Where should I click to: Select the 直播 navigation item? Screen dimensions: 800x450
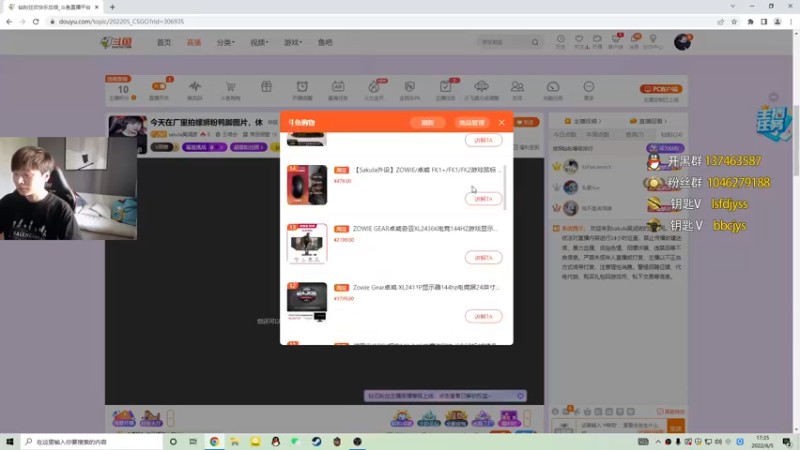(194, 42)
